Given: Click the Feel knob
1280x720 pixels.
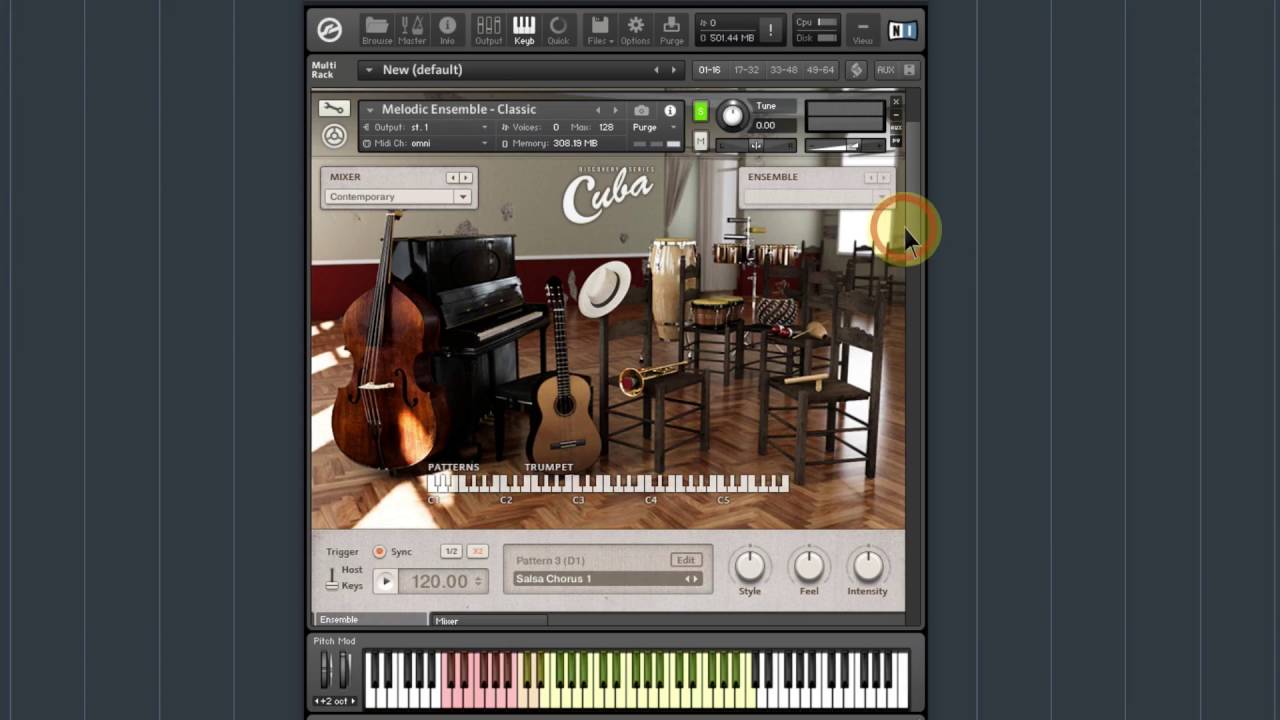Looking at the screenshot, I should (809, 566).
